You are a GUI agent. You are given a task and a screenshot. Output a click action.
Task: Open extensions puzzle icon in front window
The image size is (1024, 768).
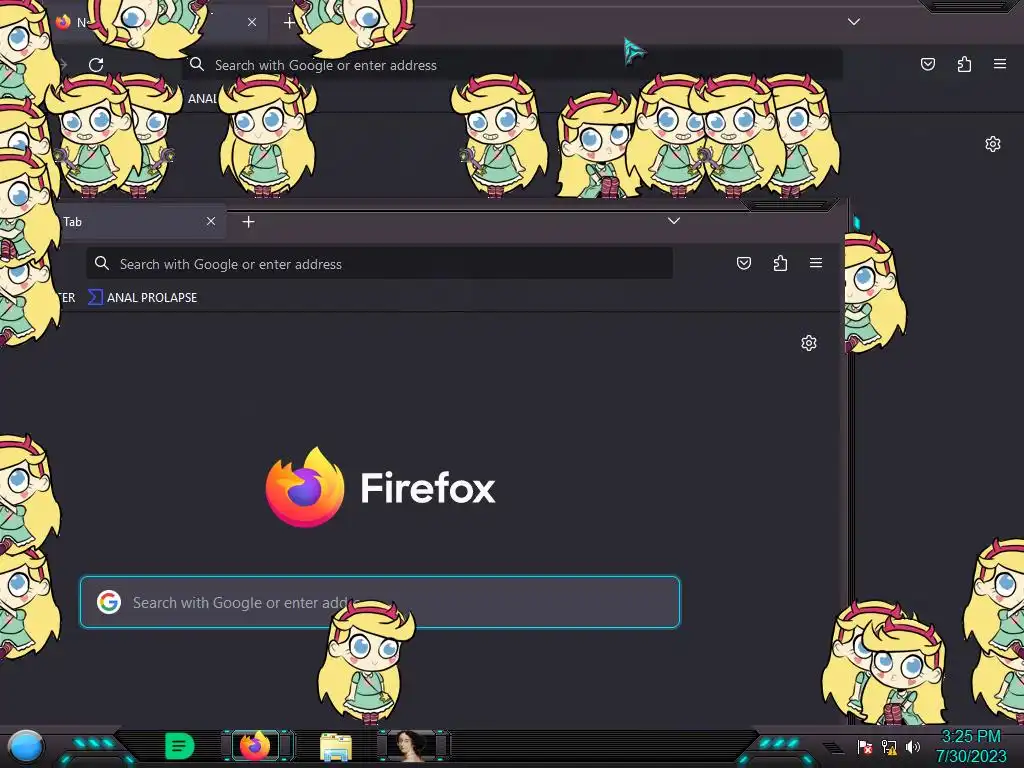point(780,263)
